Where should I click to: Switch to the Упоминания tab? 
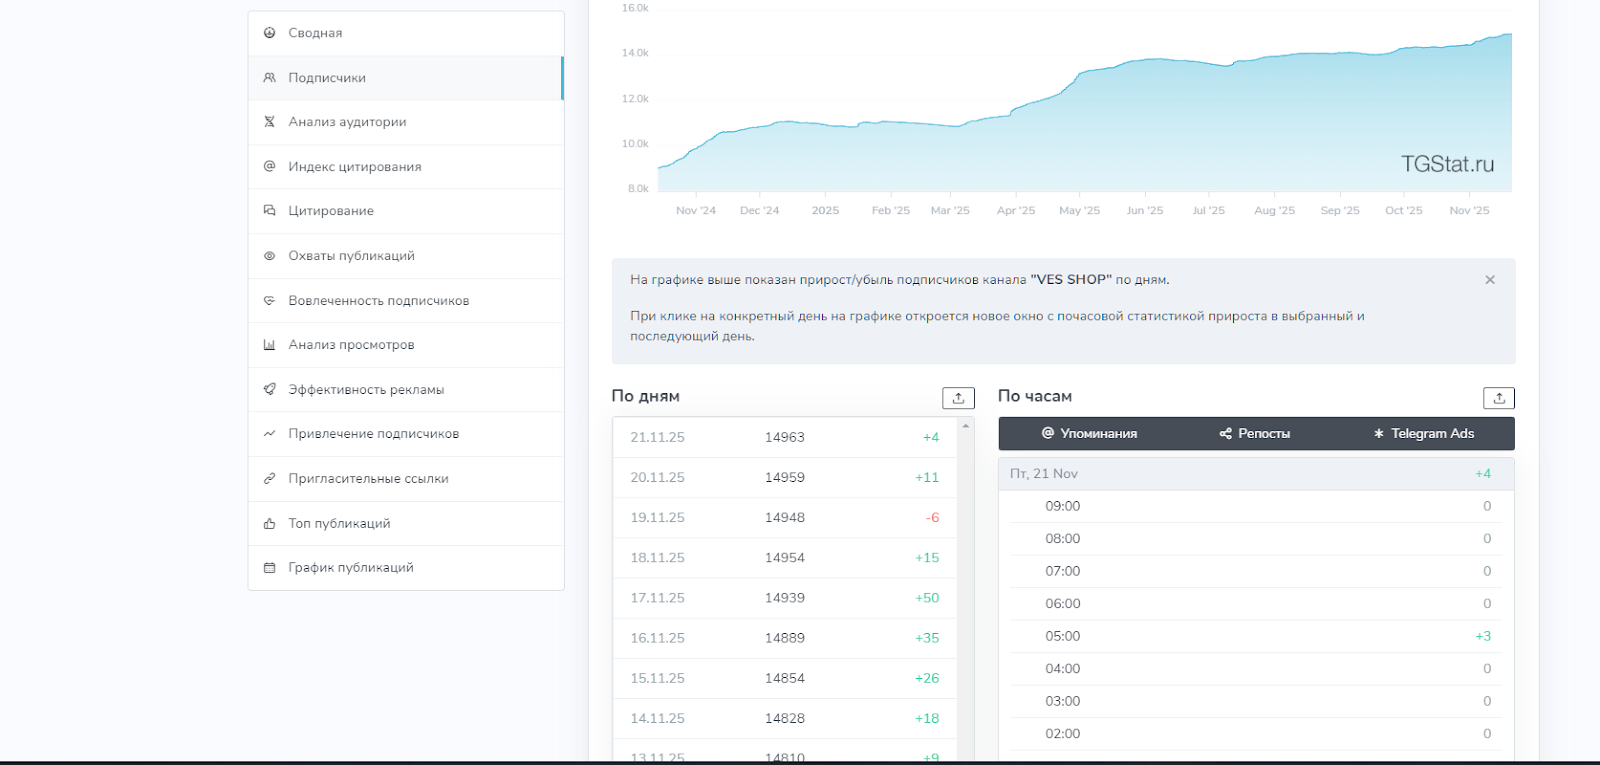click(1089, 434)
